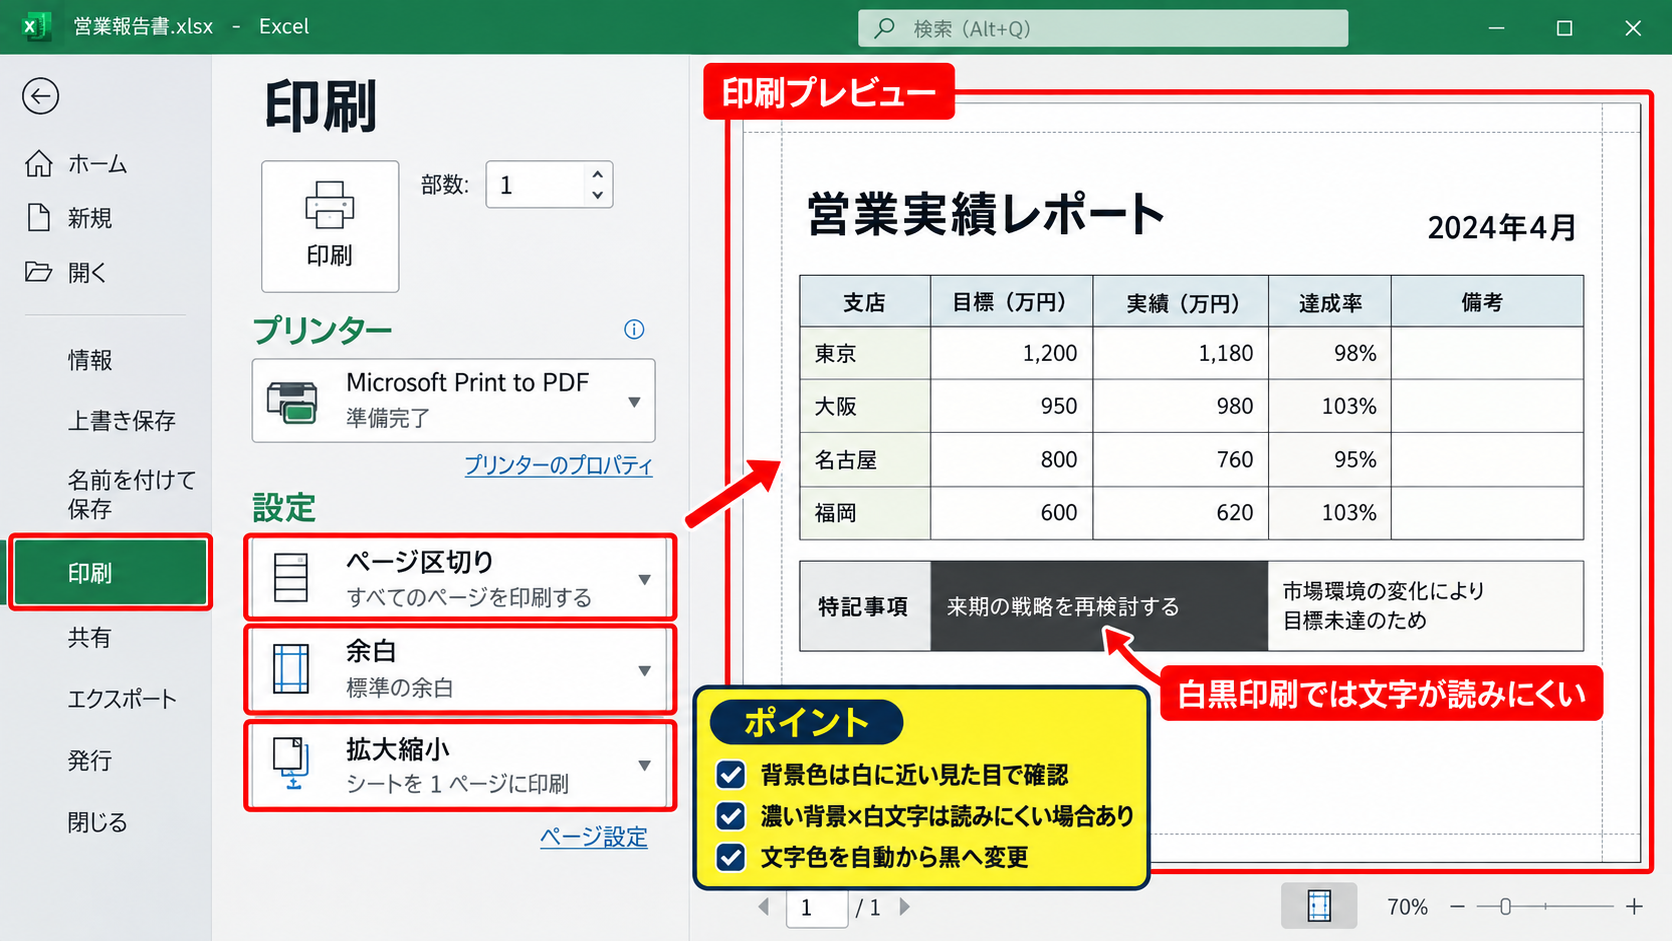
Task: Go to the next preview page arrow
Action: click(x=905, y=907)
